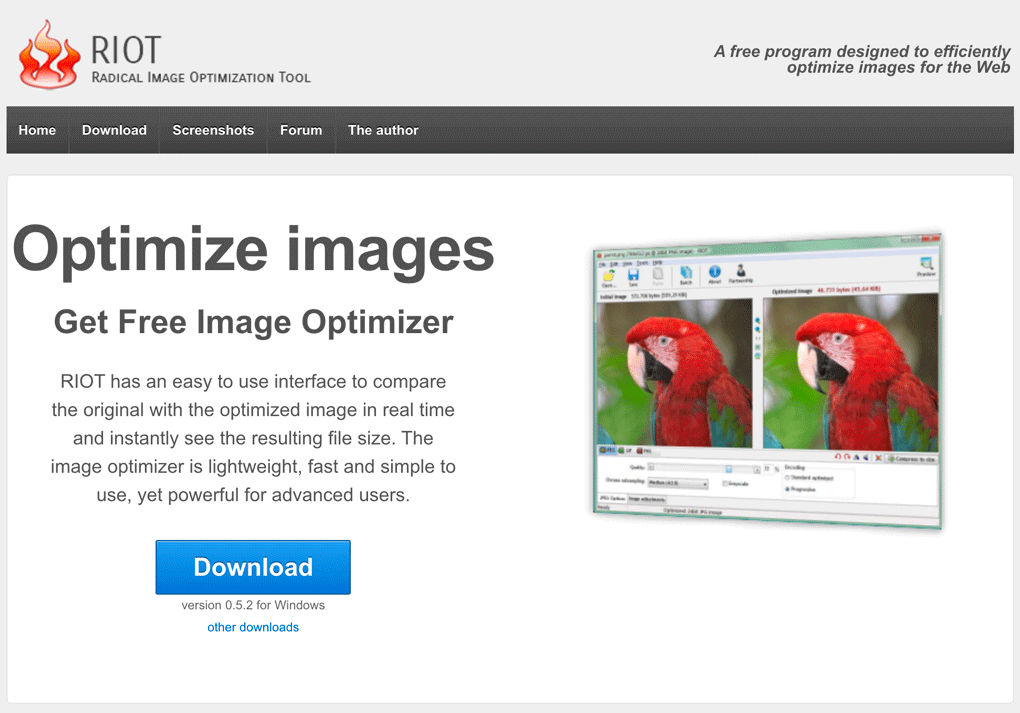The height and width of the screenshot is (713, 1020).
Task: Click the RIOT flame logo
Action: tap(48, 54)
